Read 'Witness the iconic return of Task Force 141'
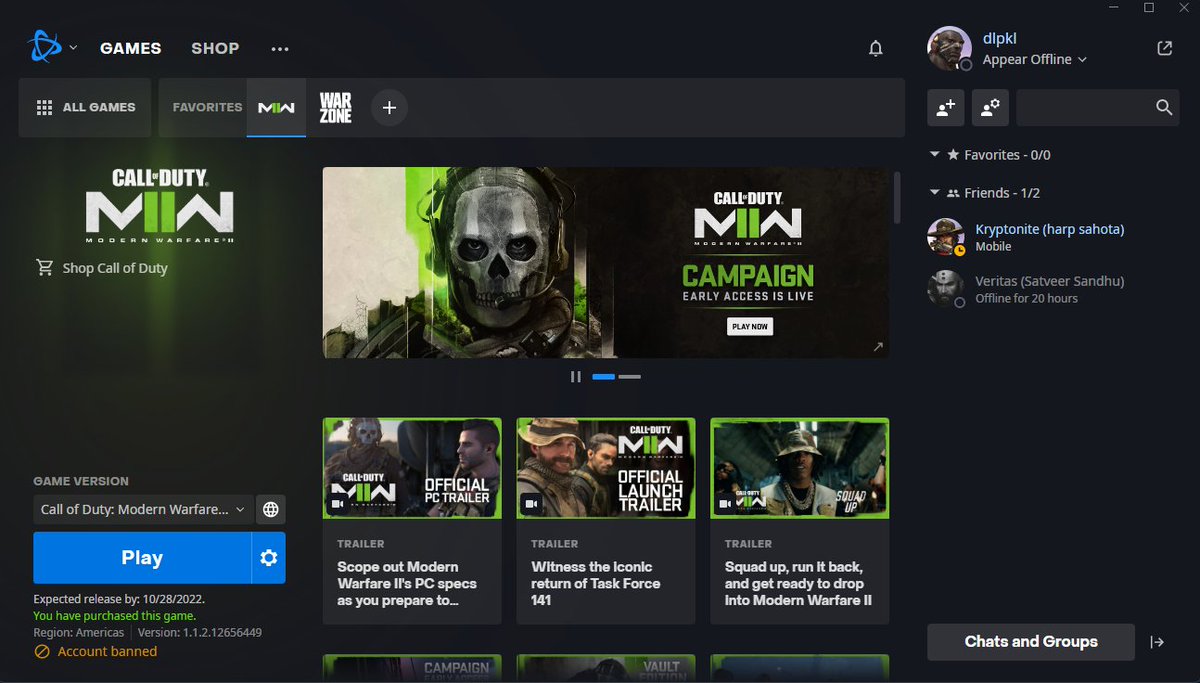The image size is (1200, 683). point(596,584)
